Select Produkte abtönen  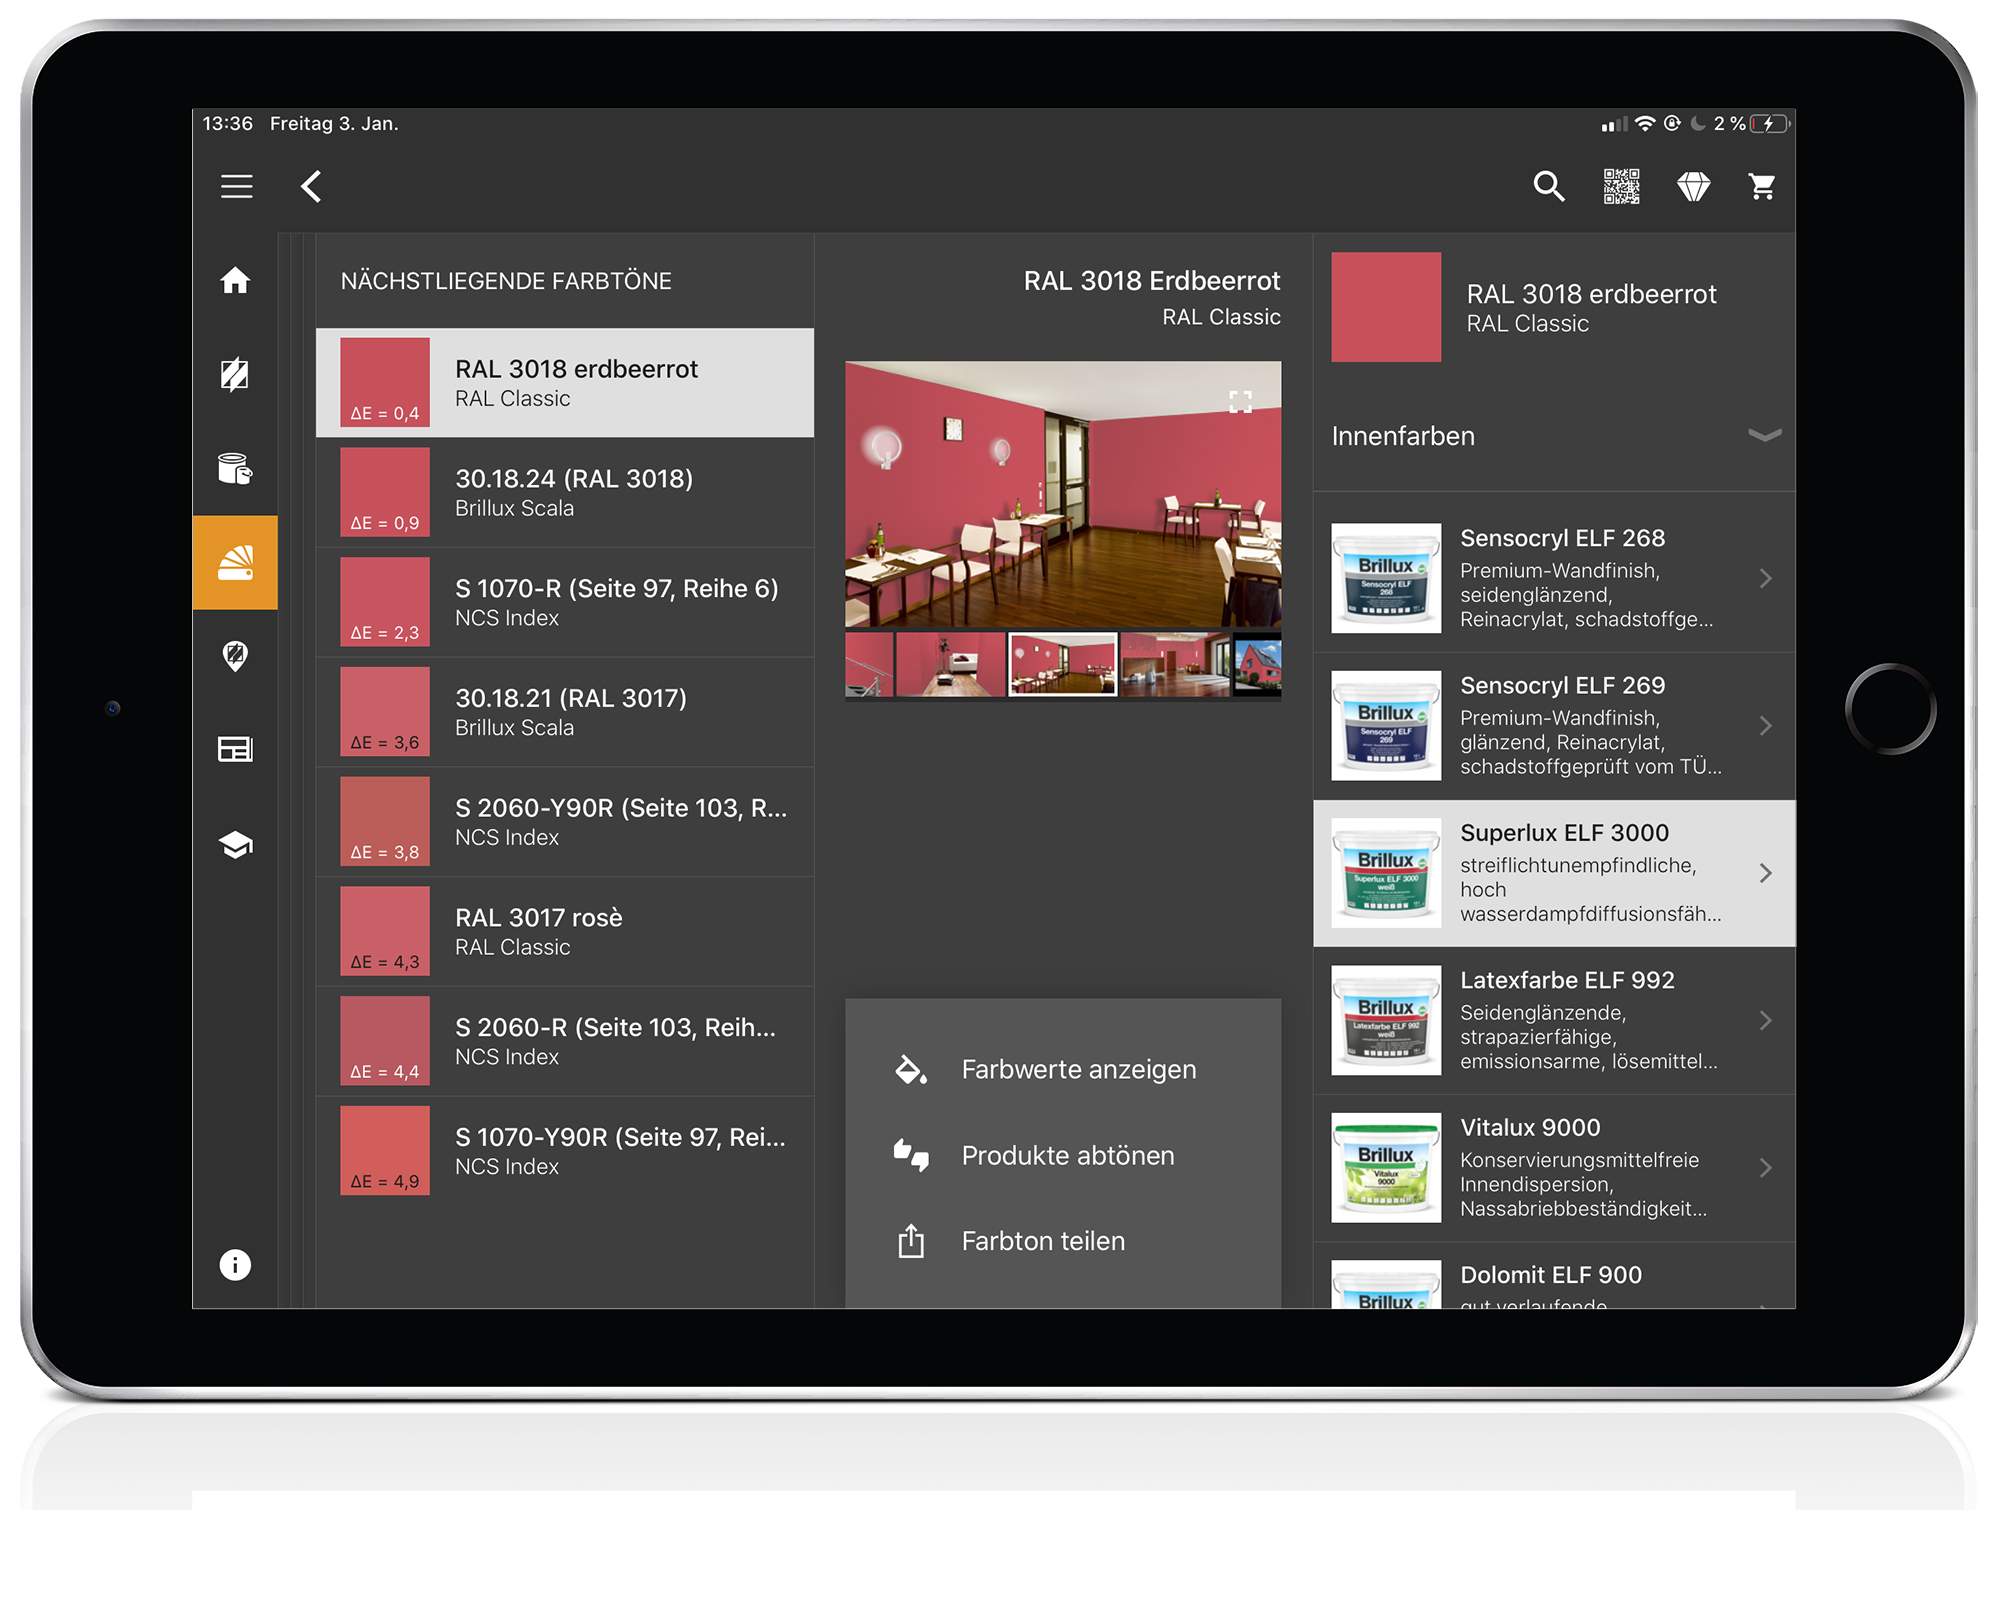pyautogui.click(x=1068, y=1155)
